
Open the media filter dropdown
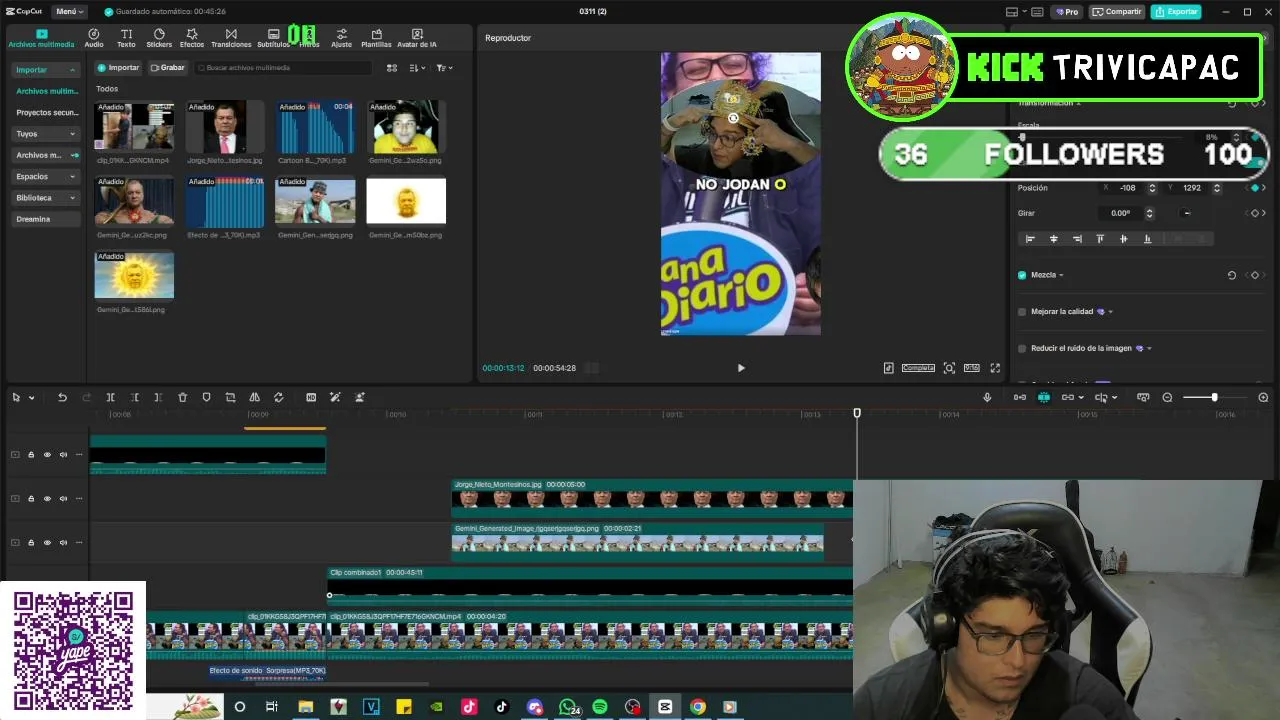pos(444,68)
